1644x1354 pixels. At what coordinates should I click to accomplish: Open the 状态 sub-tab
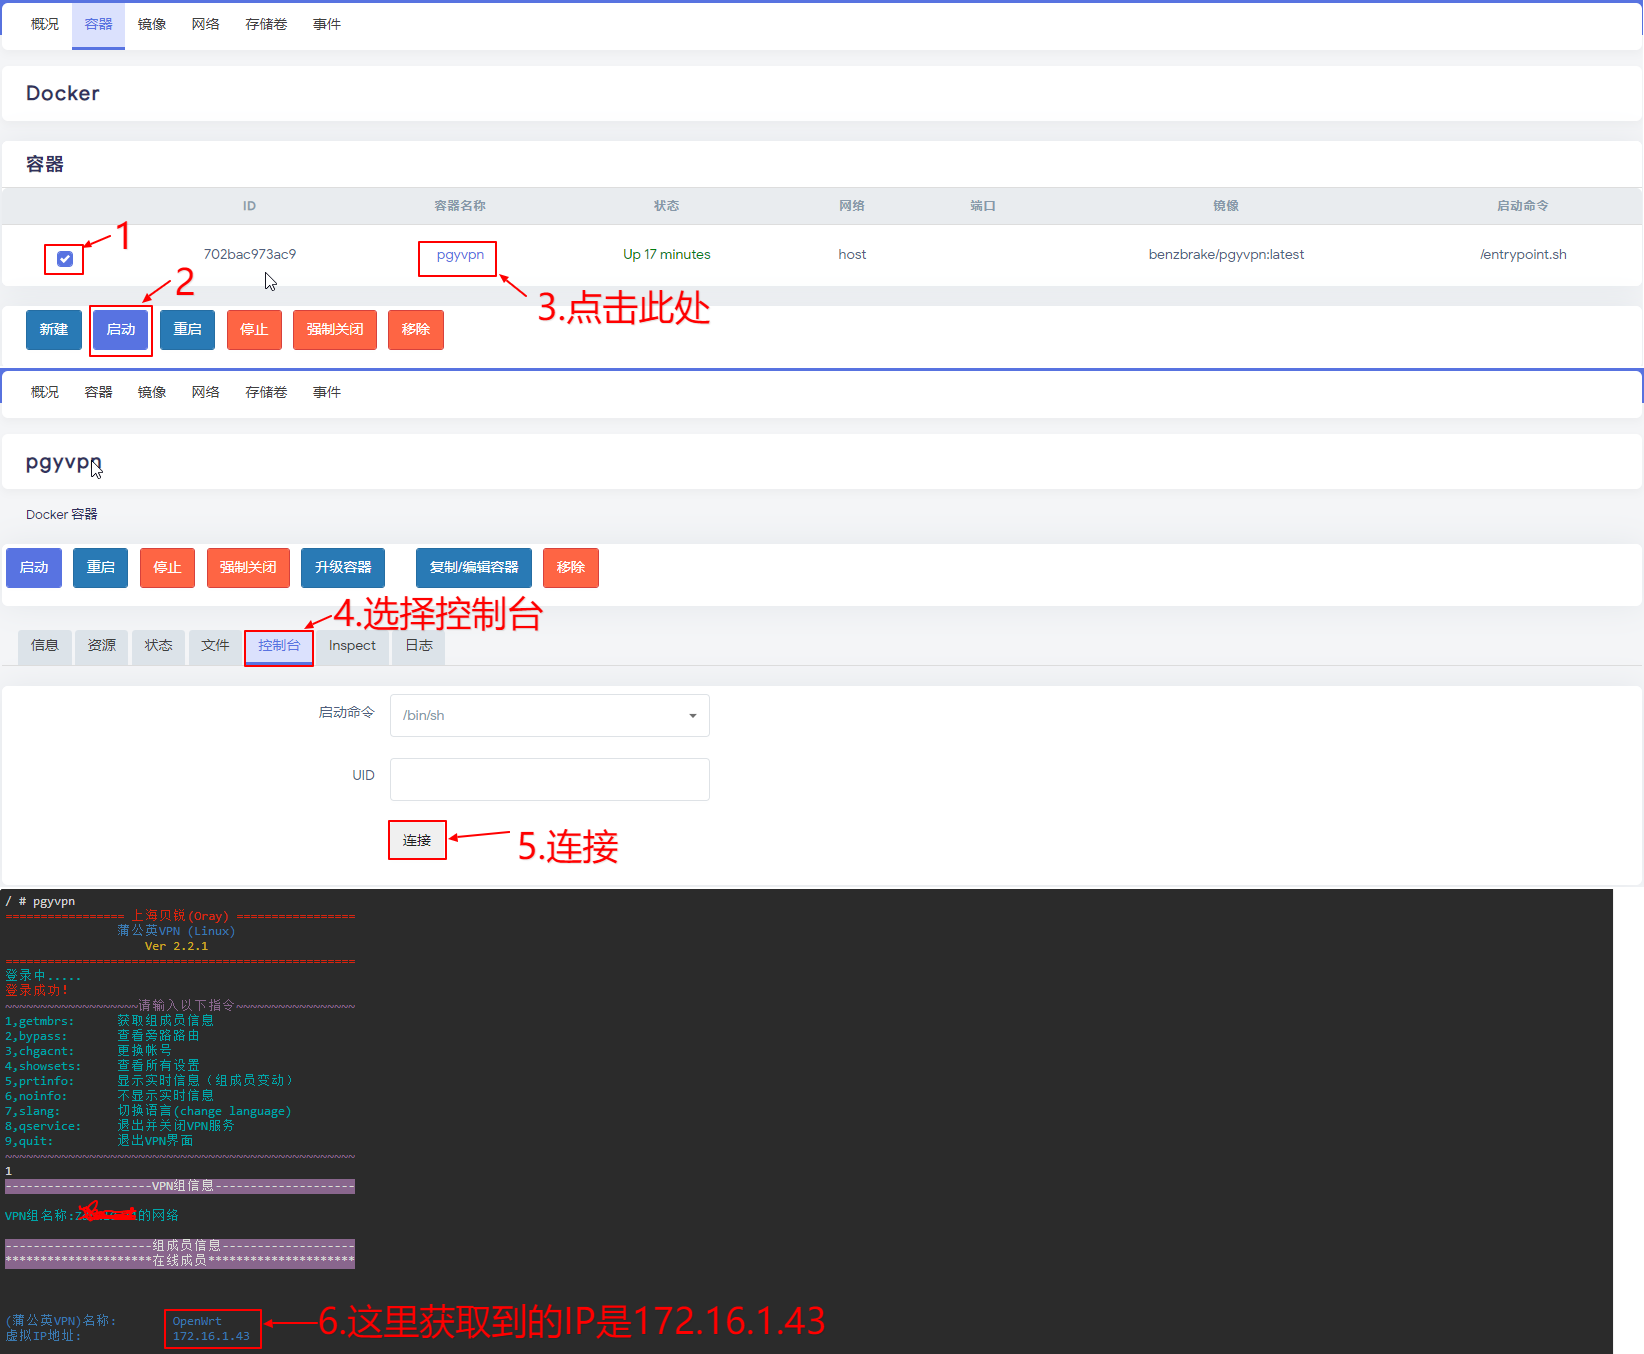click(x=159, y=647)
